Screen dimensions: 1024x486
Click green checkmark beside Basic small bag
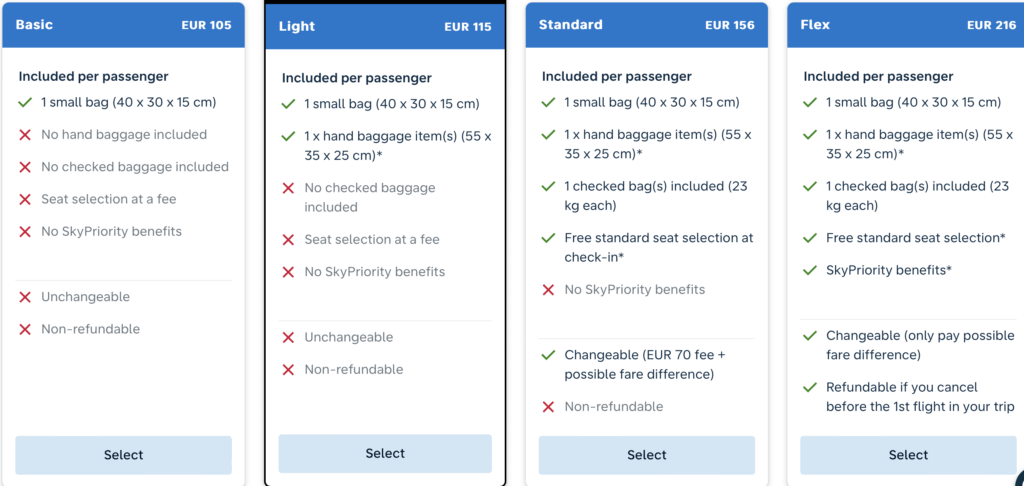coord(25,103)
